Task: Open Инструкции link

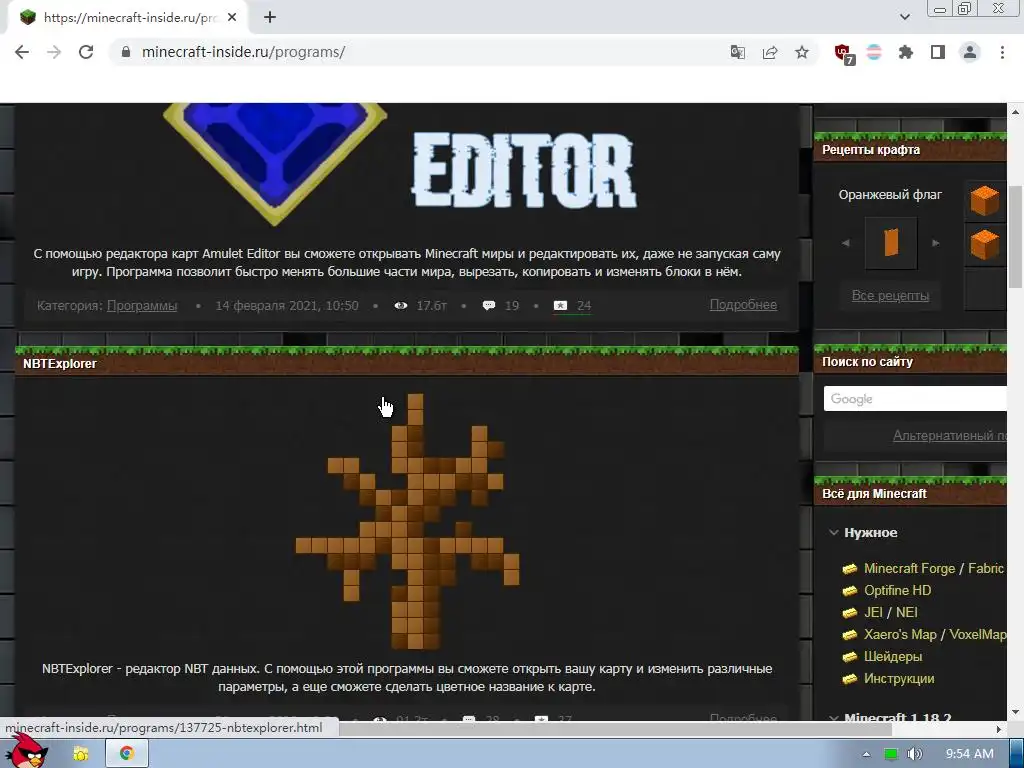Action: (x=899, y=679)
